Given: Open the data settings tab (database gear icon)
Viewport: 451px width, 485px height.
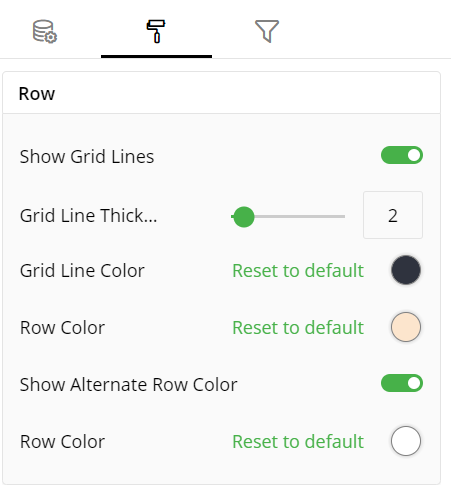Looking at the screenshot, I should click(x=45, y=32).
